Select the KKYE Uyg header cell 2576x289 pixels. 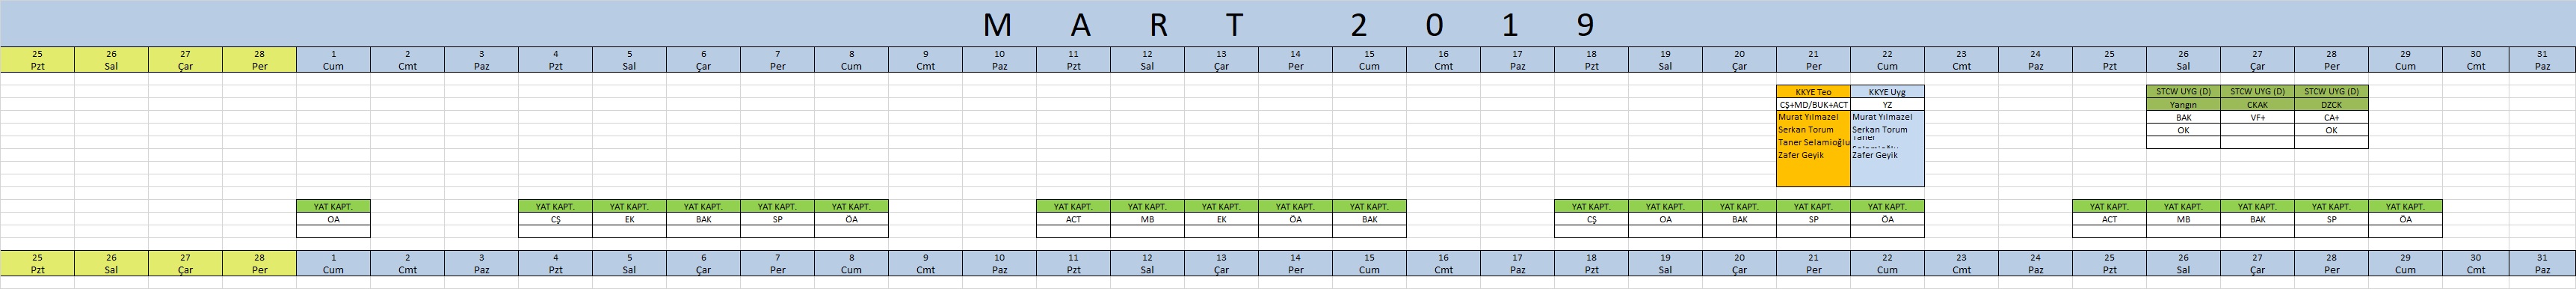1887,92
